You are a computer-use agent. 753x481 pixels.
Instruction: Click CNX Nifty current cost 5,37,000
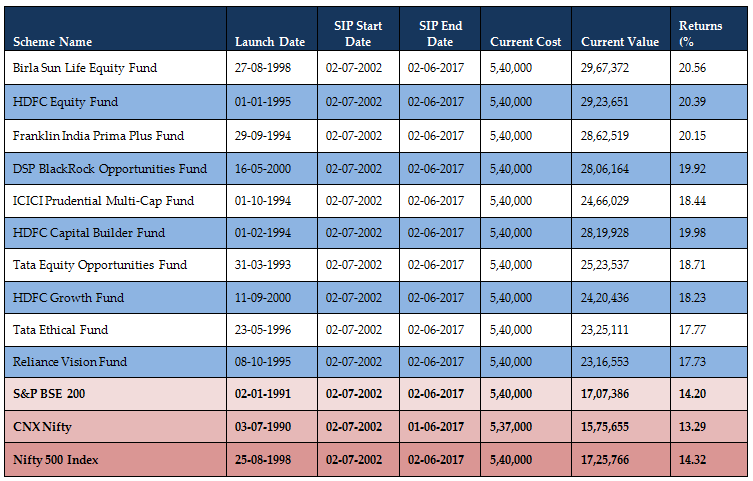[511, 427]
